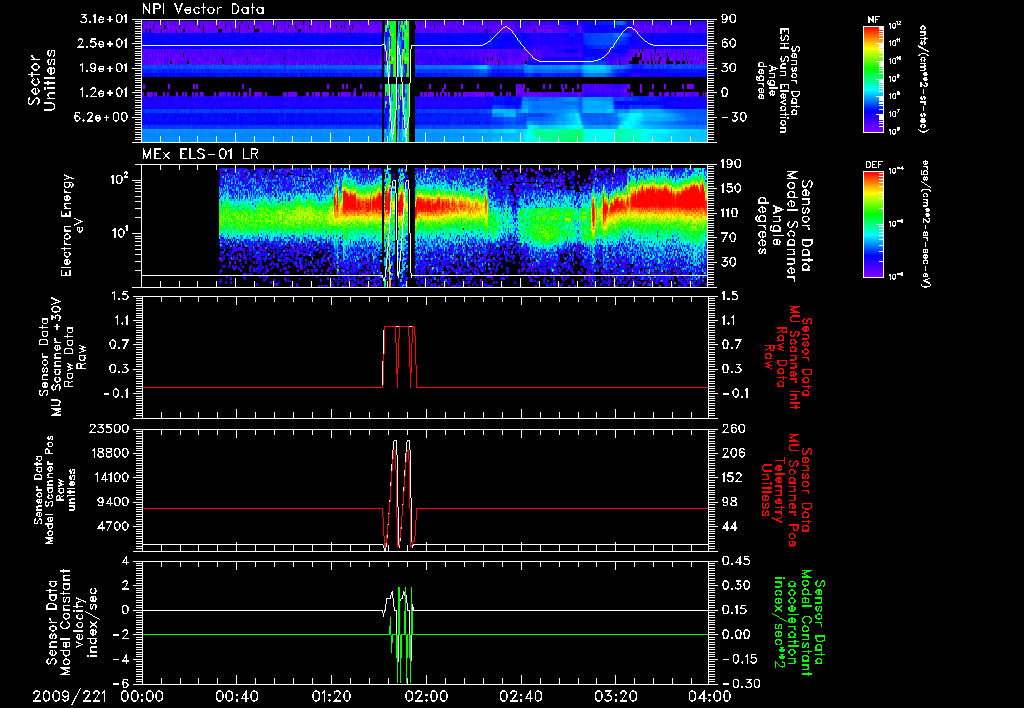Image resolution: width=1024 pixels, height=708 pixels.
Task: Click the "206" telemetry tick value
Action: 731,453
